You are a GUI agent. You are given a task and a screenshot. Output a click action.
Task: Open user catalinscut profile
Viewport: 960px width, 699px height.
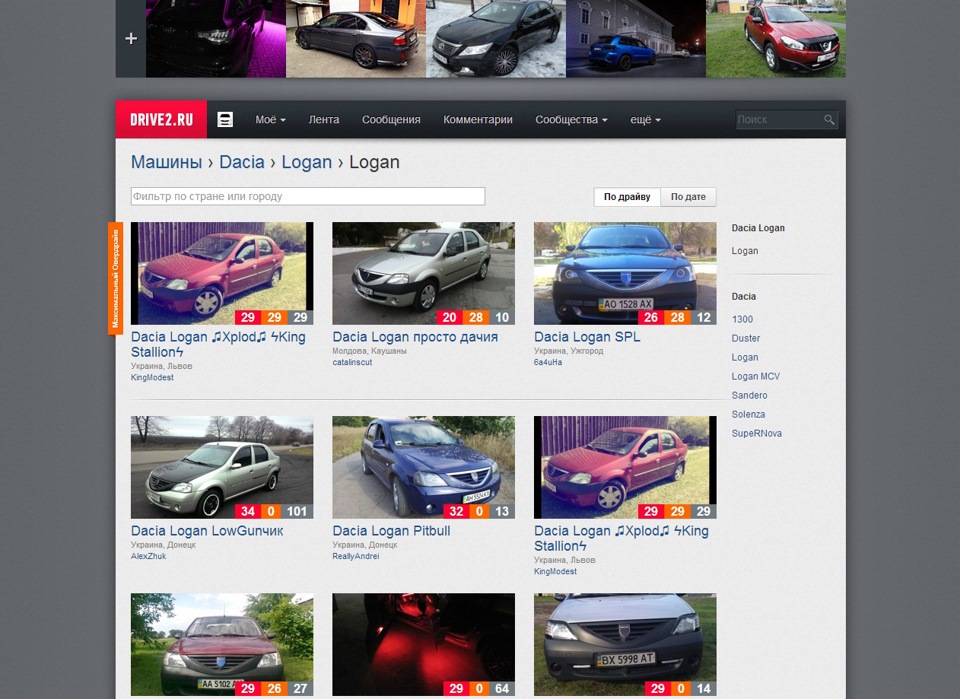coord(352,362)
